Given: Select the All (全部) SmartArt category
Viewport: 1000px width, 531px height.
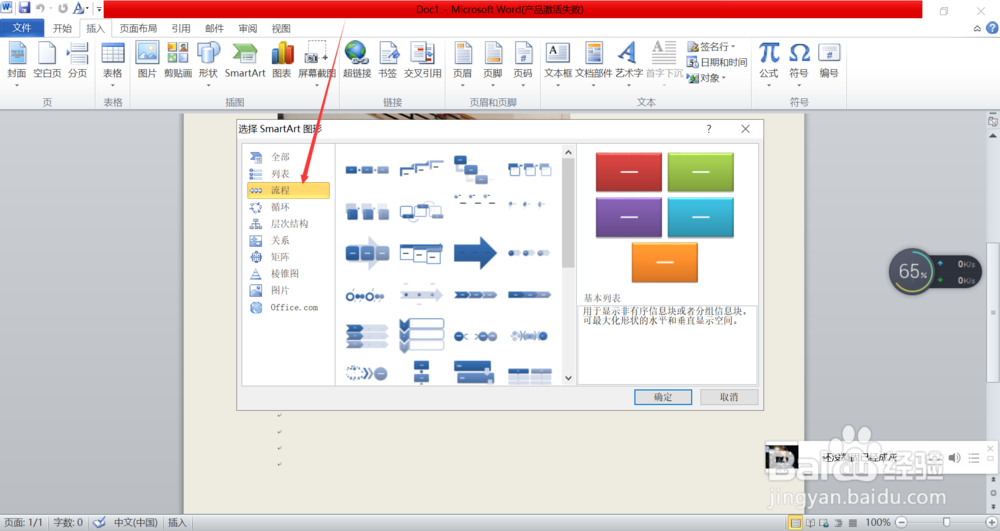Looking at the screenshot, I should pos(288,157).
